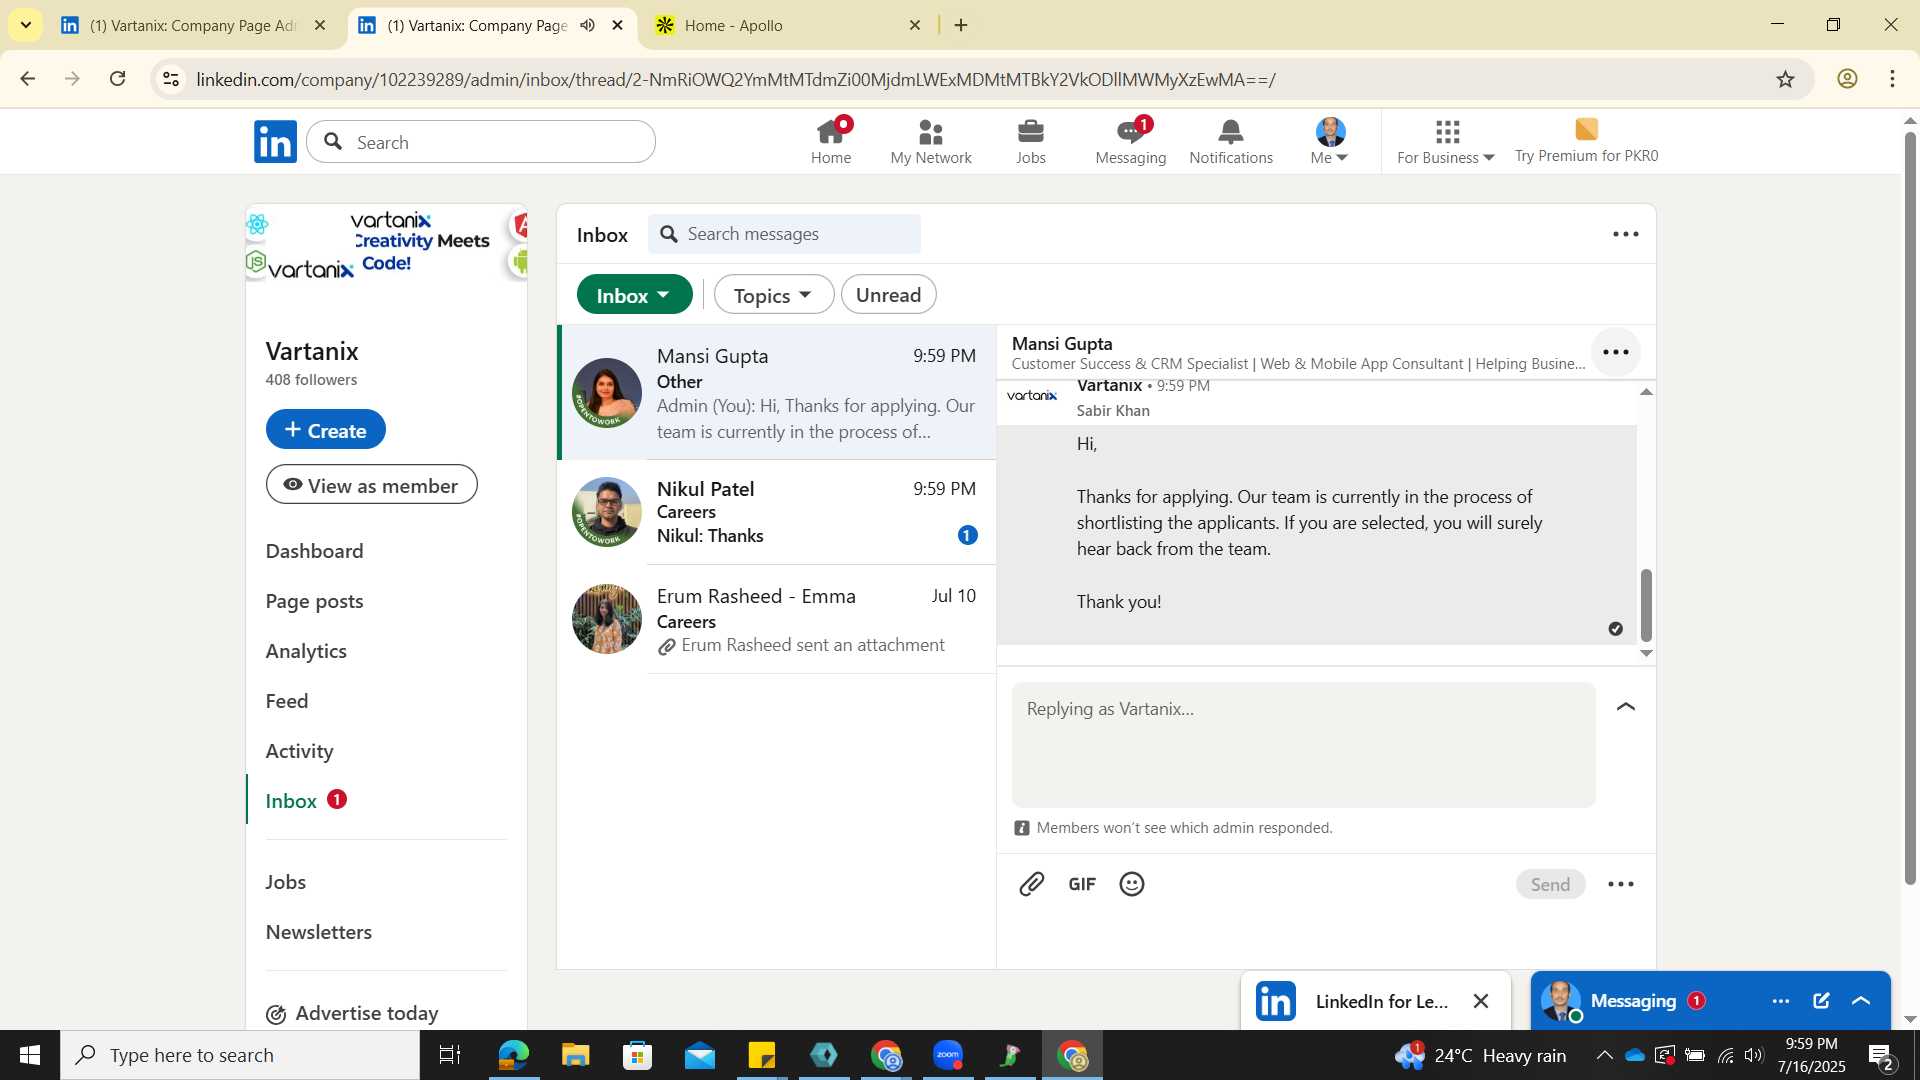Open Inbox in sidebar
Image resolution: width=1920 pixels, height=1080 pixels.
click(x=291, y=801)
